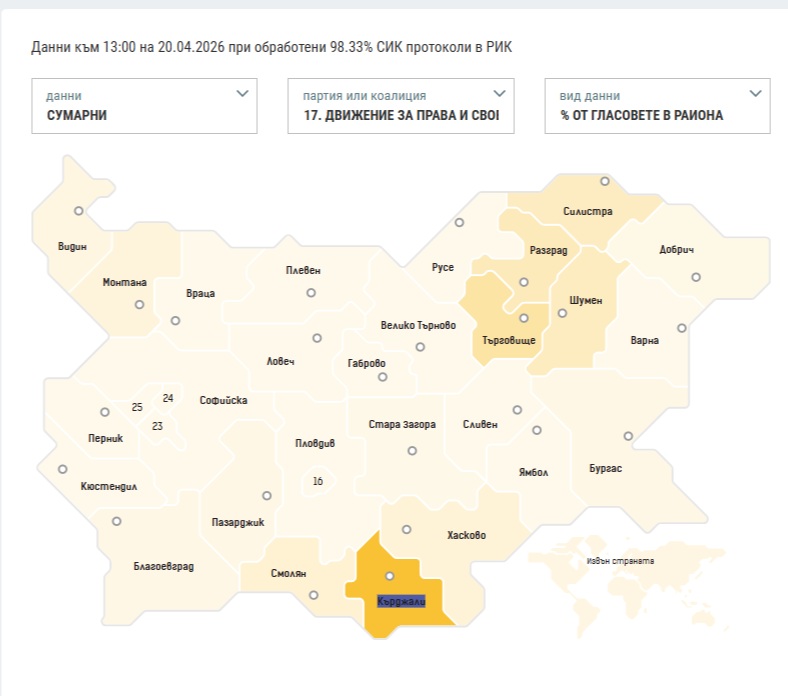
Task: Open the 'данни' СУМАРНИ dropdown
Action: coord(144,106)
